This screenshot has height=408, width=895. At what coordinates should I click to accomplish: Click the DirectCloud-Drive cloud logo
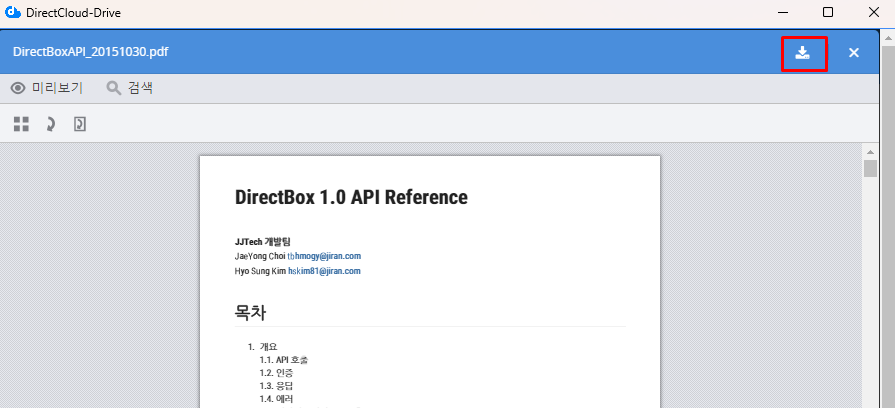[x=13, y=13]
